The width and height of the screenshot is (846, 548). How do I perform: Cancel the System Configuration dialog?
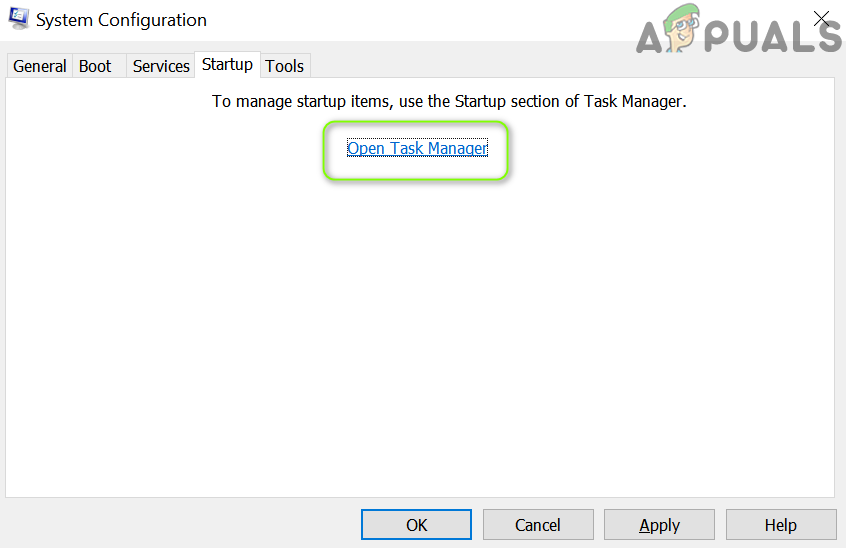538,525
